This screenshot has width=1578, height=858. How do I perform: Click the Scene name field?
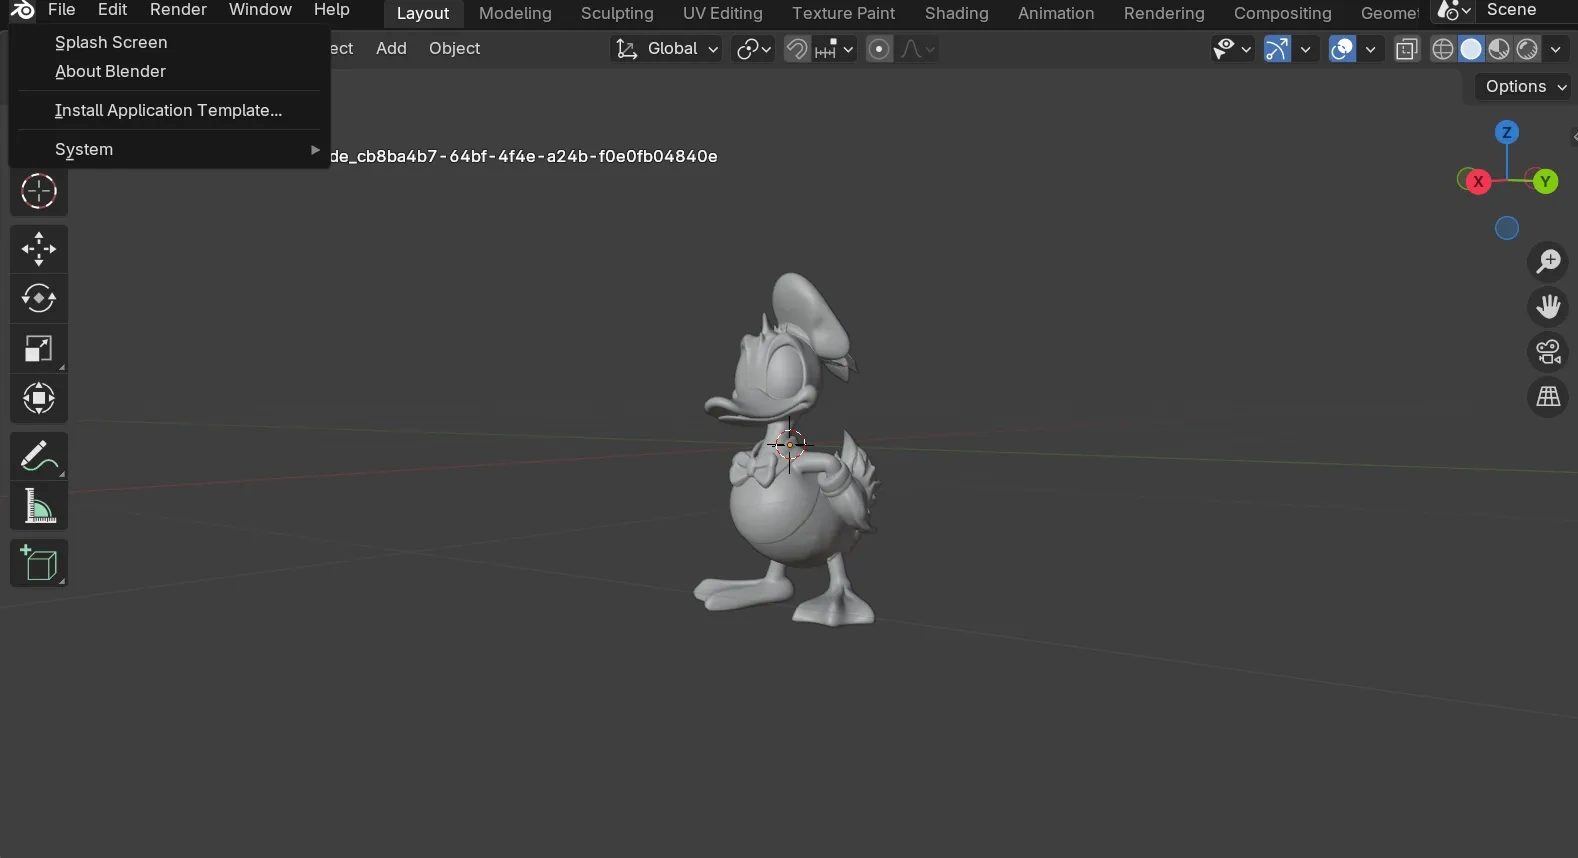click(1526, 10)
